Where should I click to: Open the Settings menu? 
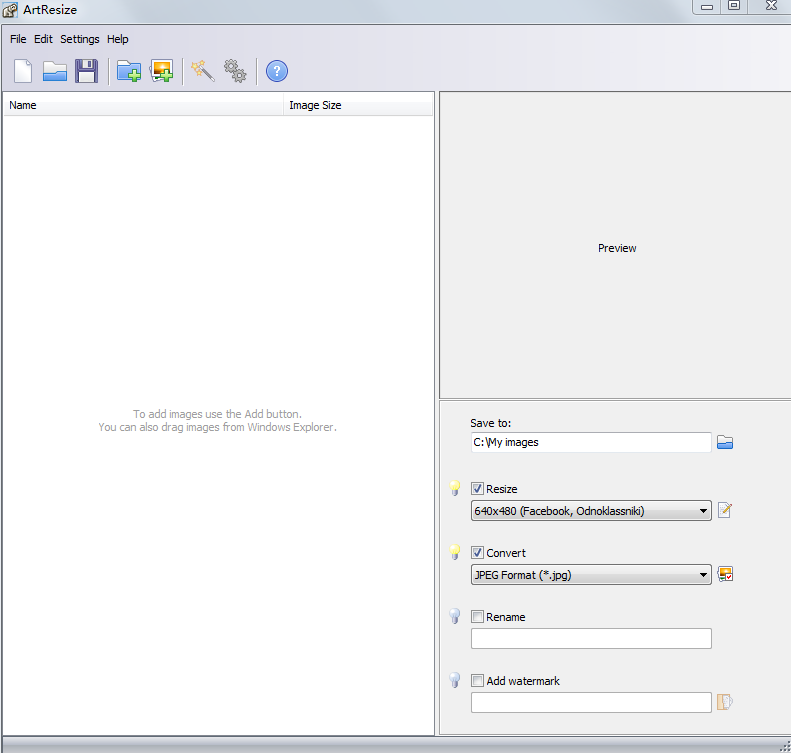tap(80, 39)
